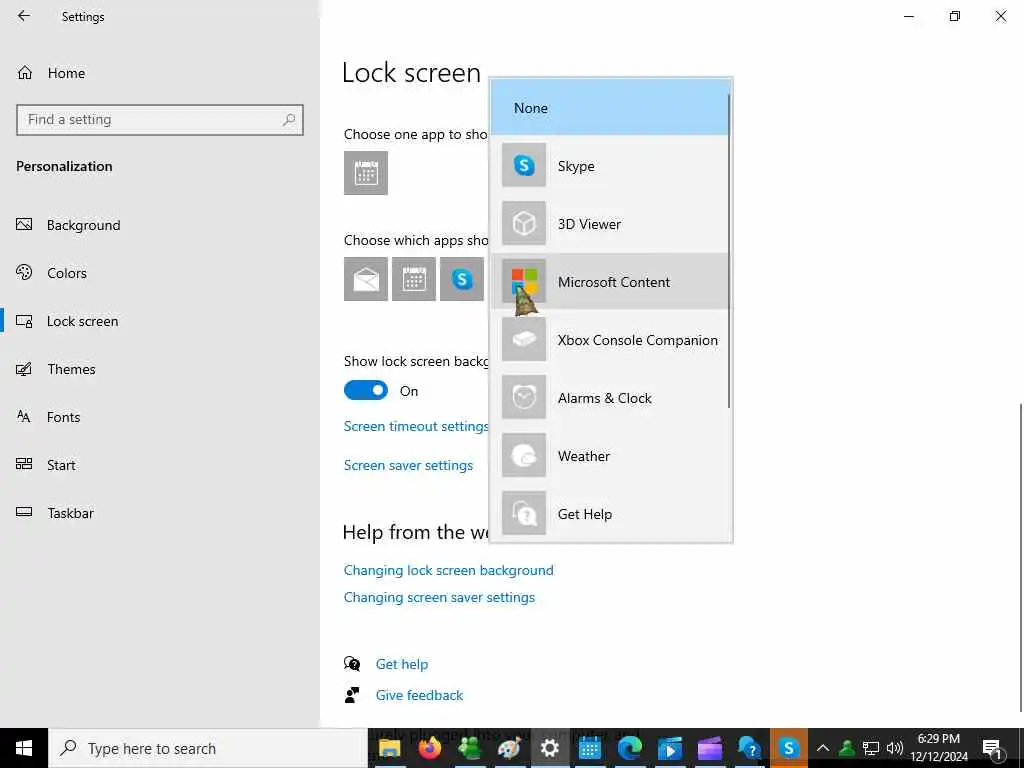
Task: Open the notification action center
Action: 992,748
